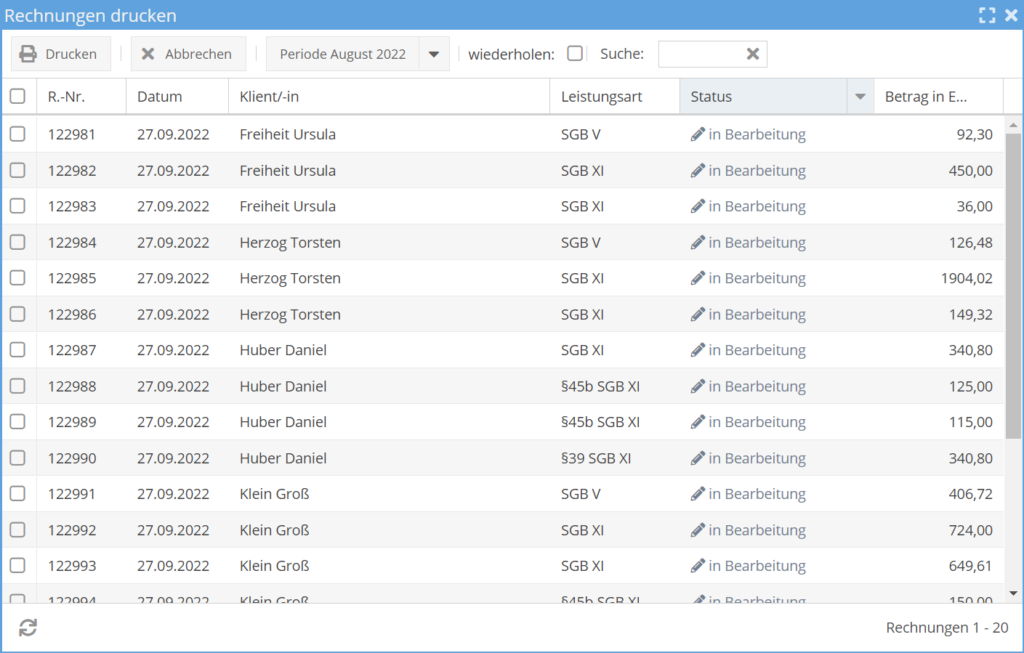Open the Periode August 2022 dropdown arrow

point(433,54)
